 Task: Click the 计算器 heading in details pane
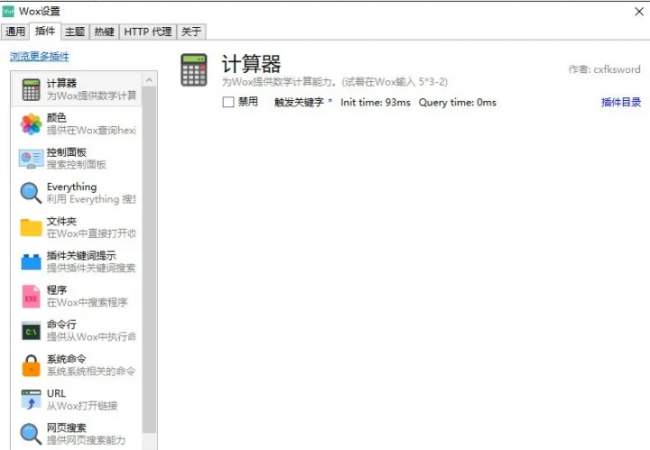(x=251, y=64)
